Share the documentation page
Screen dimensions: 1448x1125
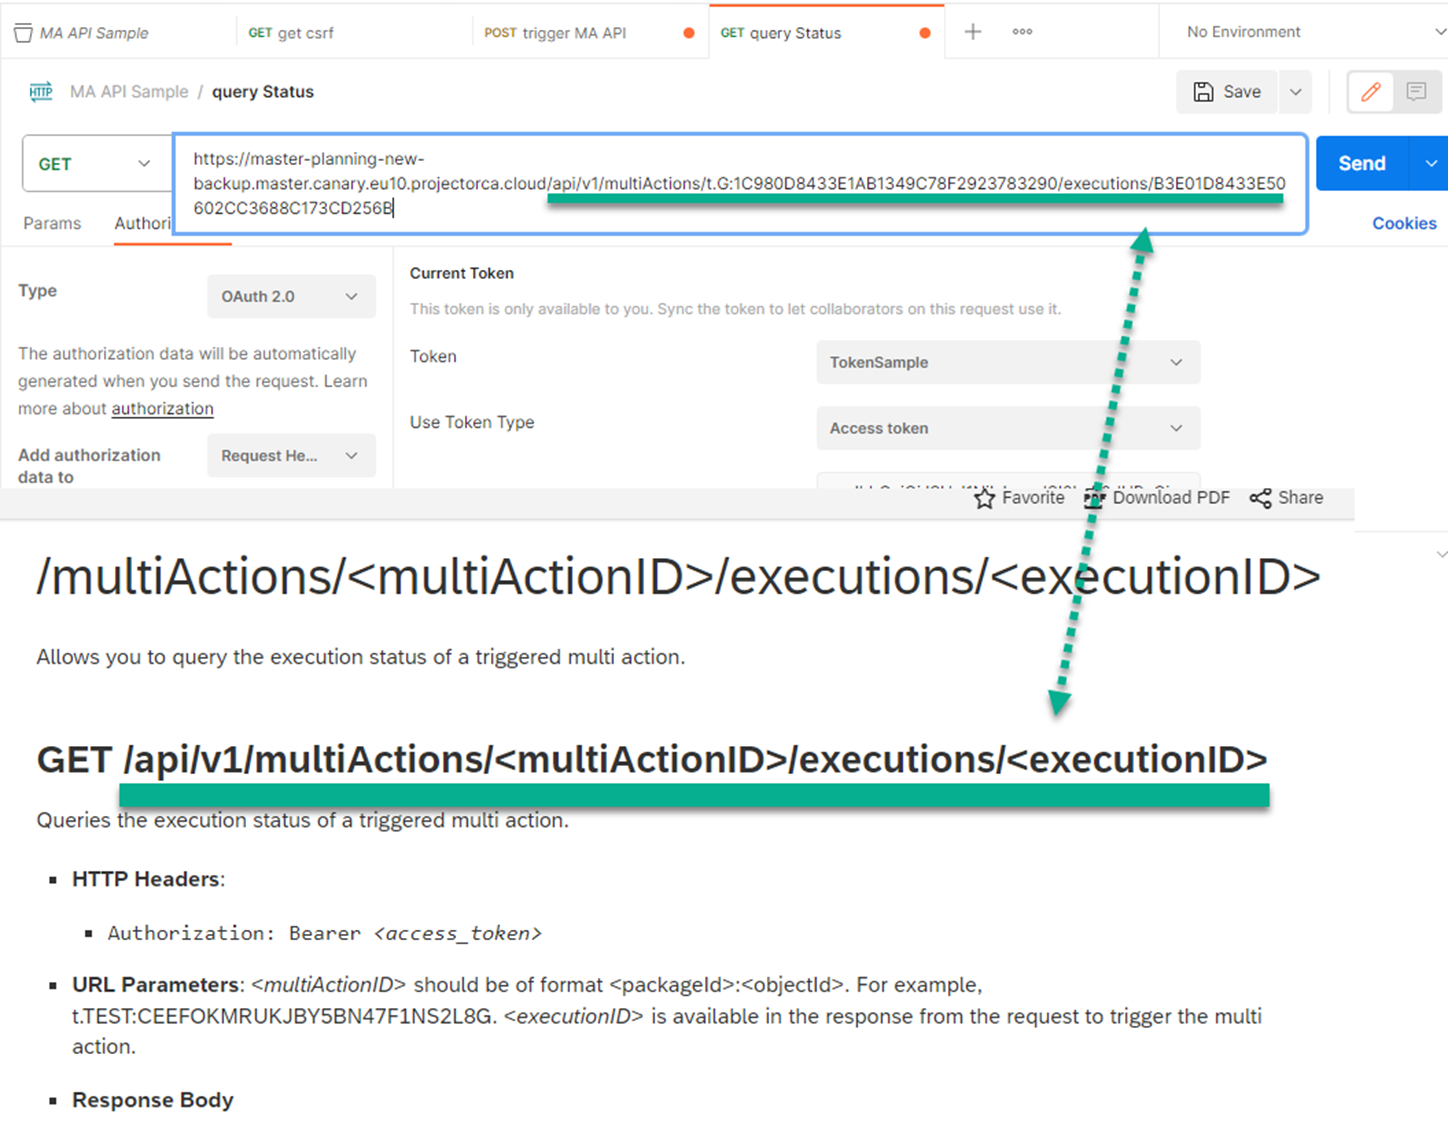(1287, 498)
